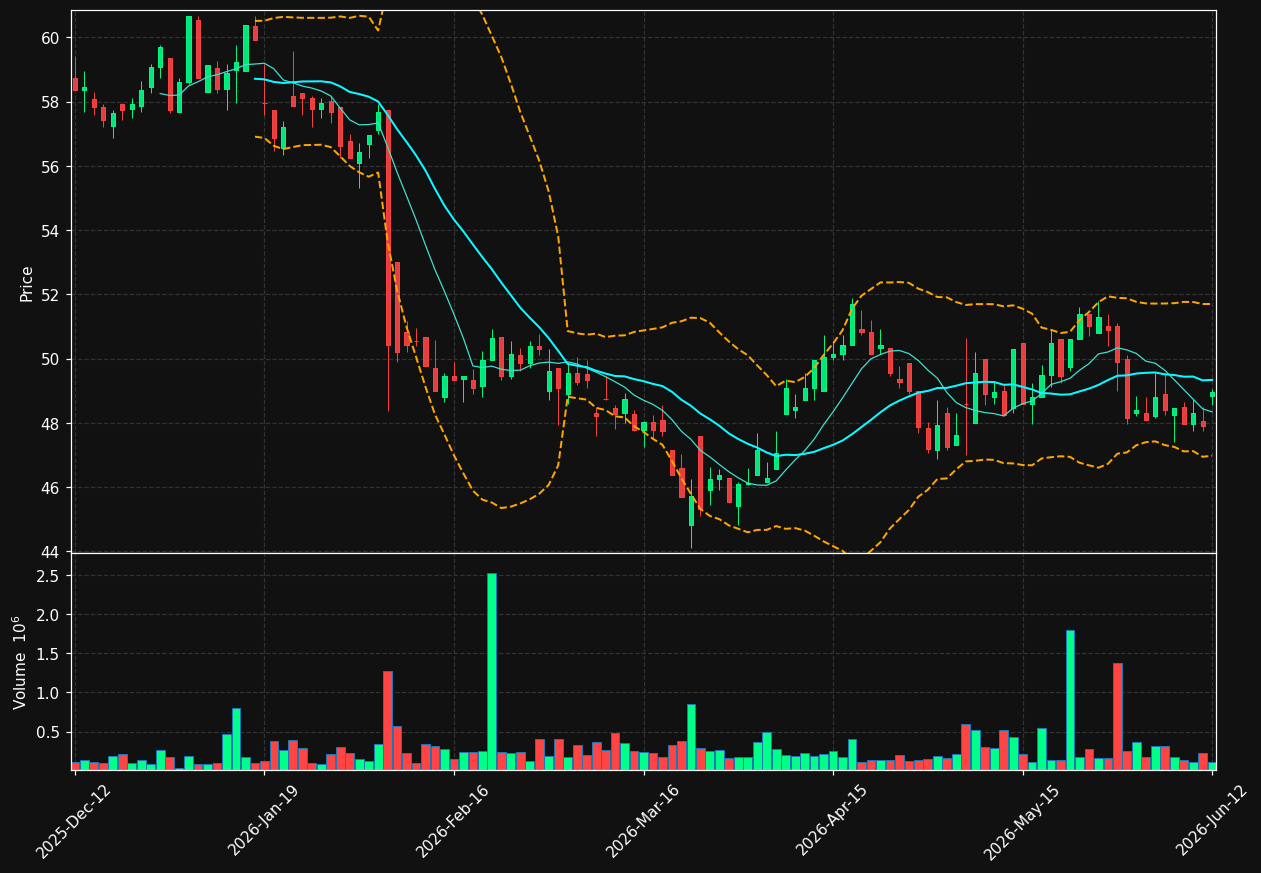Click the 56 price tick label
The width and height of the screenshot is (1261, 873).
coord(51,167)
